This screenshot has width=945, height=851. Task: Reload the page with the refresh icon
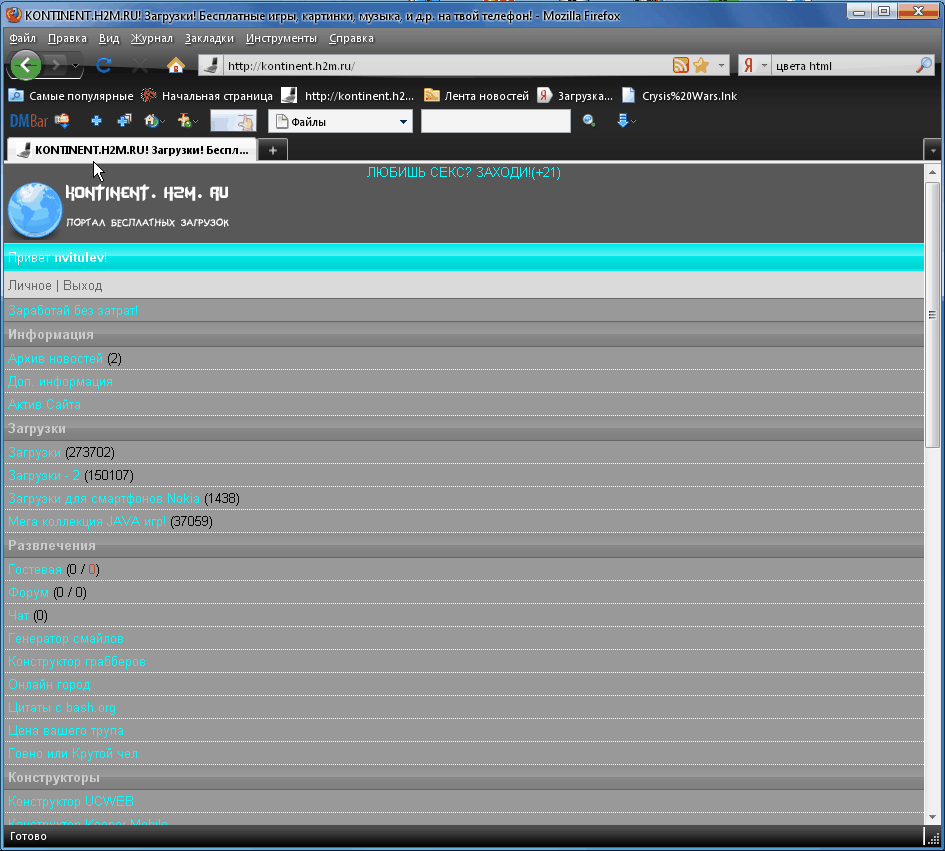(x=104, y=65)
